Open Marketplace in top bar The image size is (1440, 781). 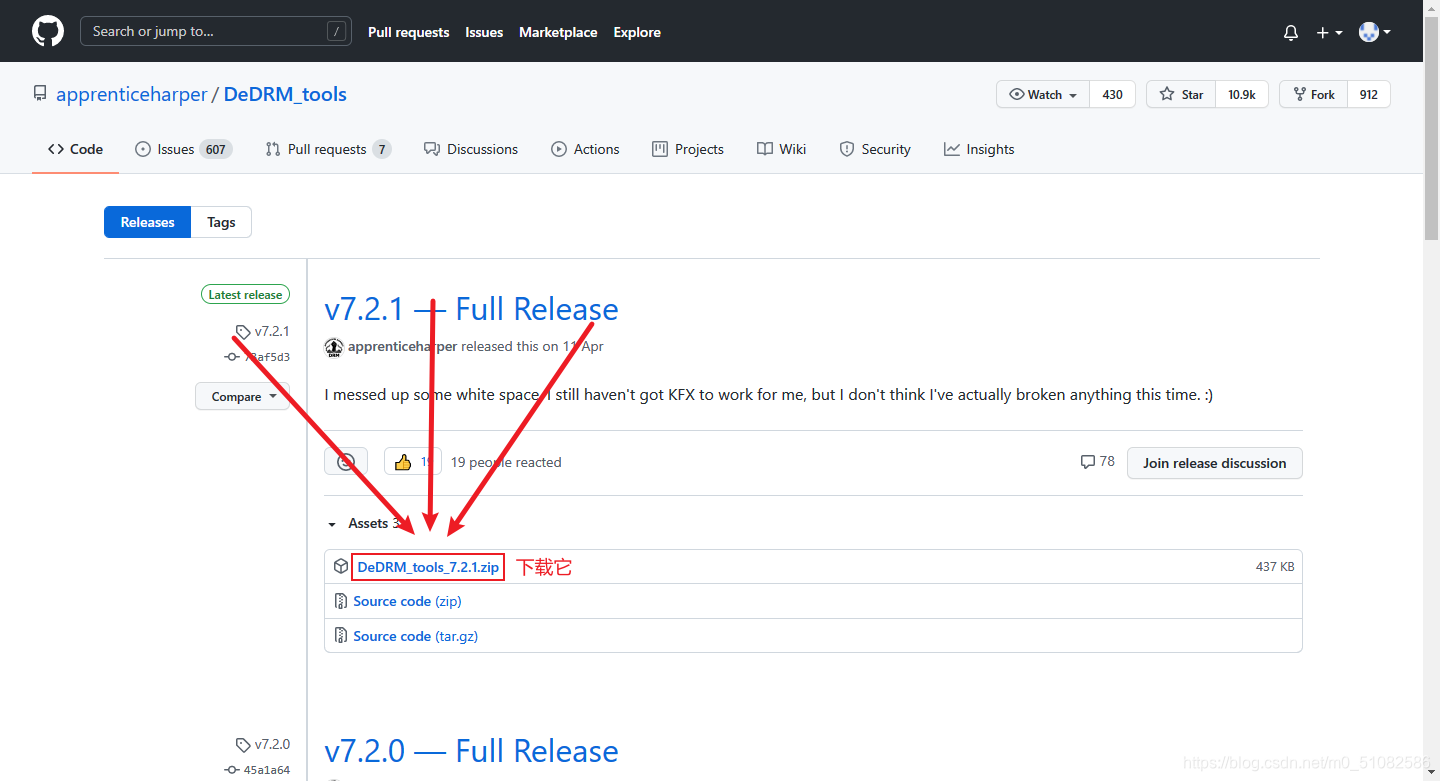pyautogui.click(x=558, y=32)
